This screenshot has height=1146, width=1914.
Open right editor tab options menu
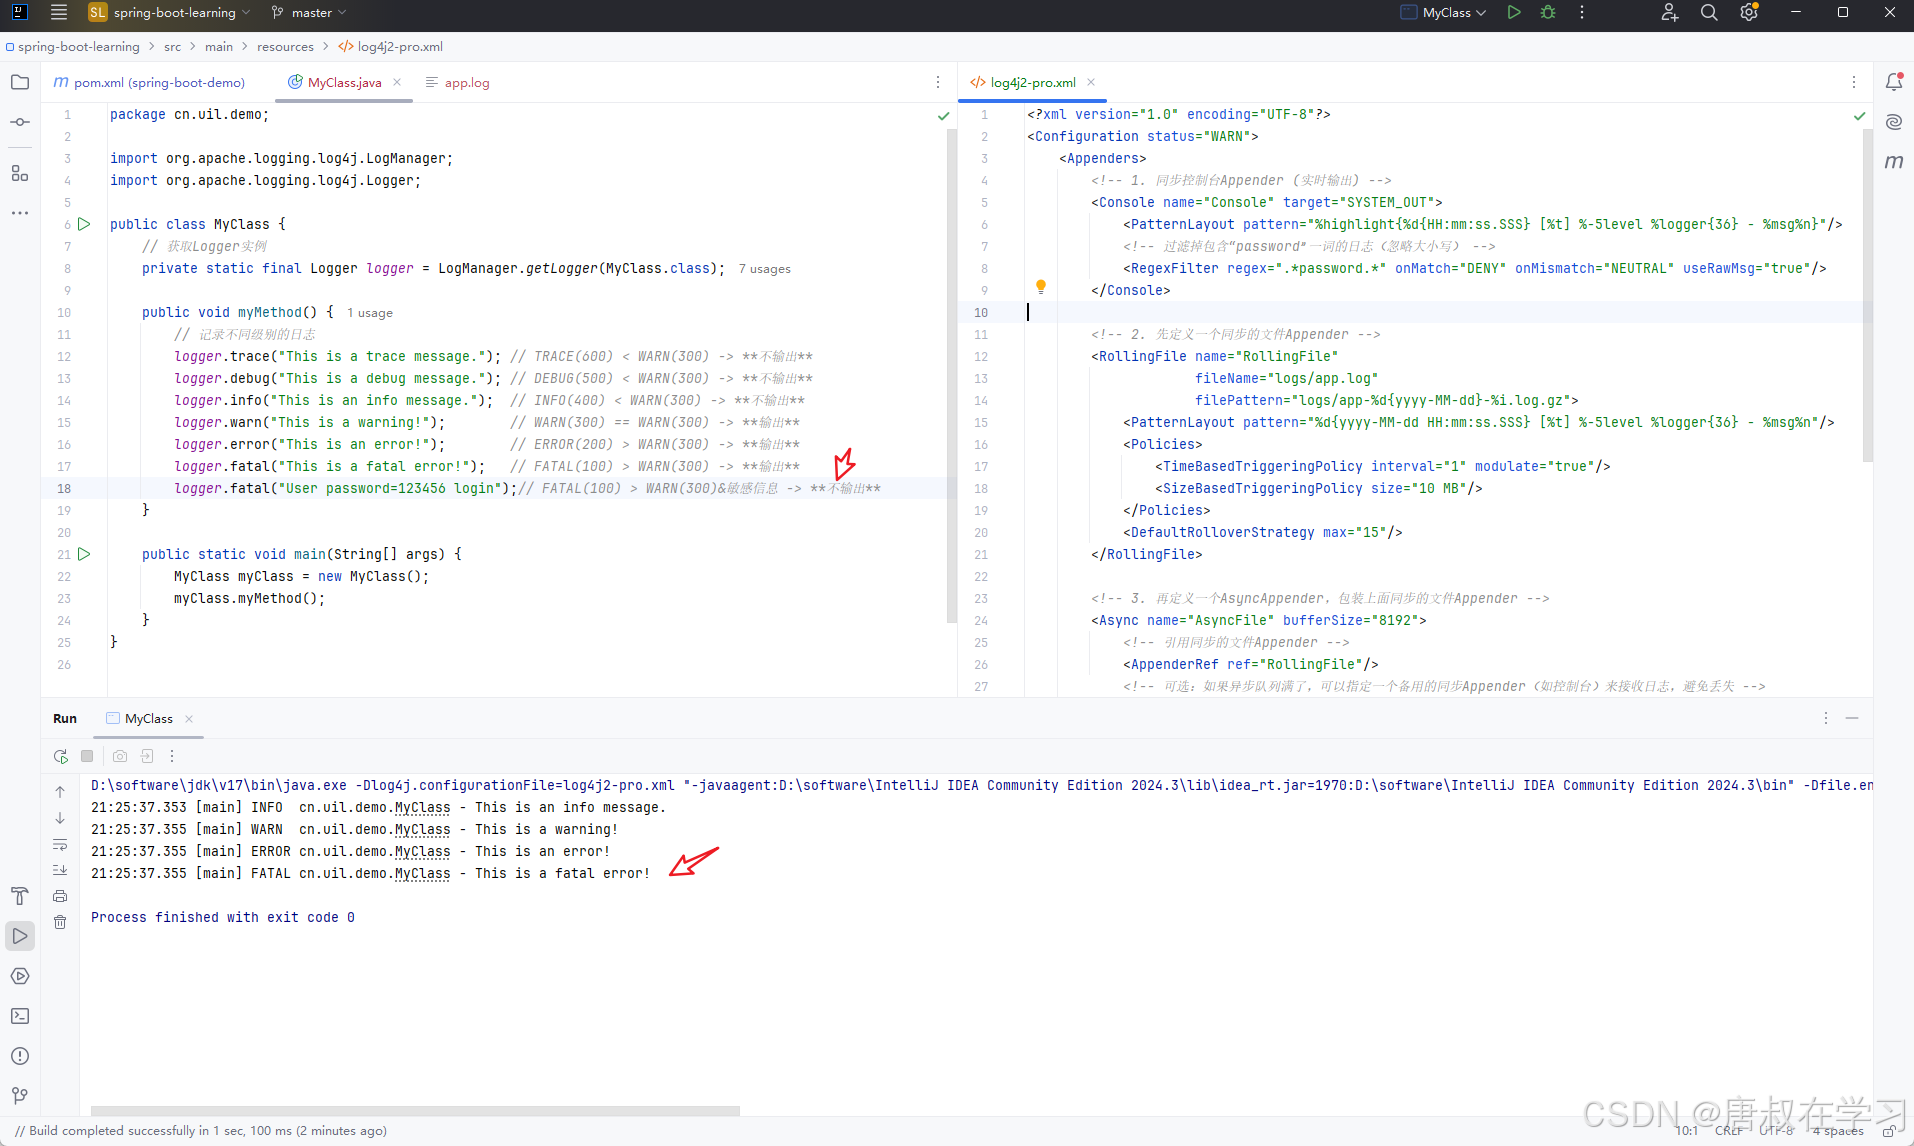tap(1854, 83)
